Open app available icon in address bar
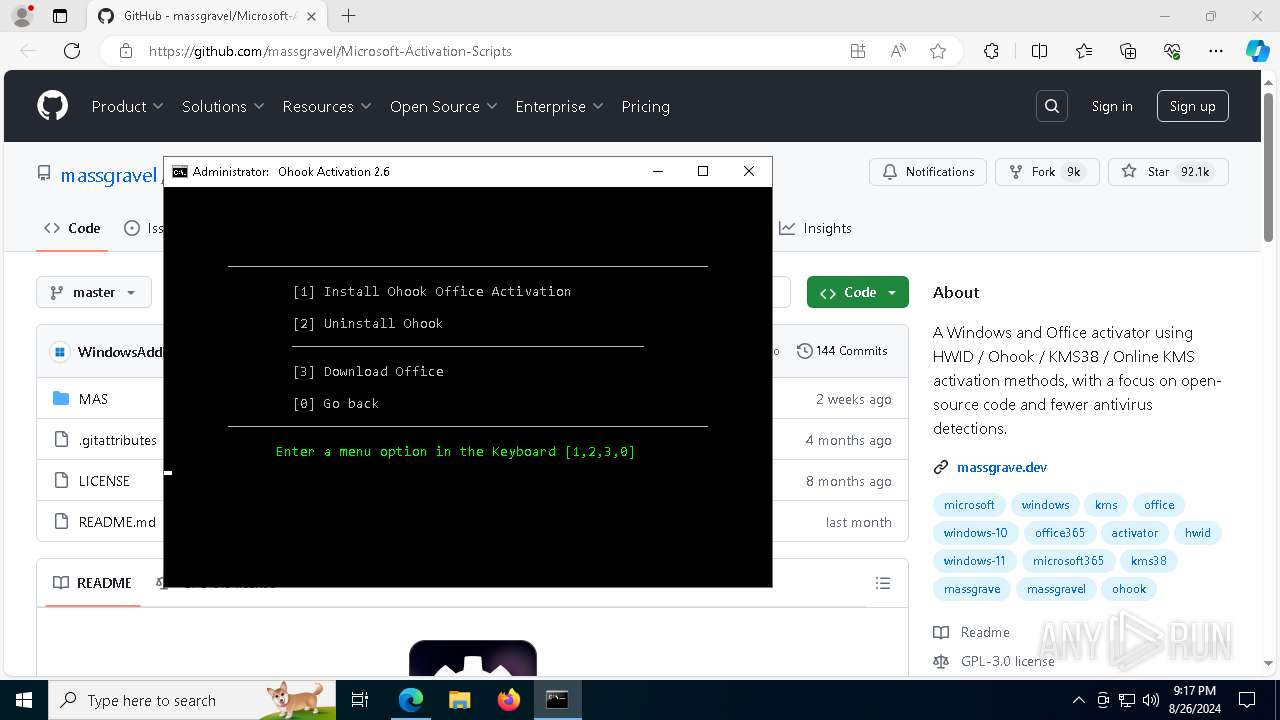The image size is (1280, 720). [x=858, y=51]
